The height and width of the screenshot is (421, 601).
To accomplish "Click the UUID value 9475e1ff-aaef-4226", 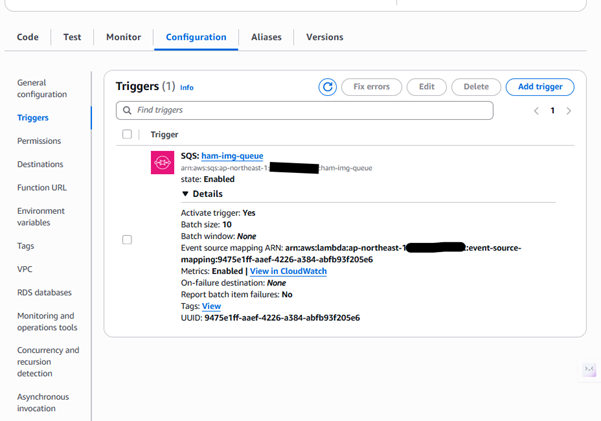I will tap(282, 318).
